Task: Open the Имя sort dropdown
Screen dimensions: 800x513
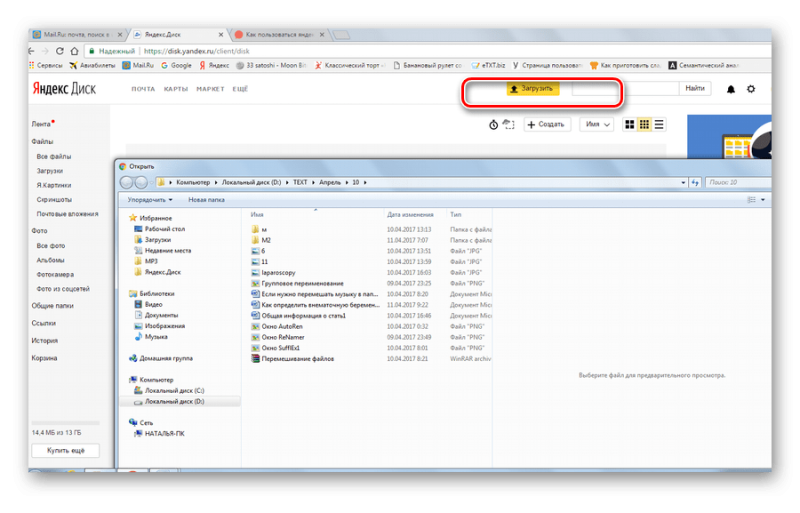Action: click(x=597, y=125)
